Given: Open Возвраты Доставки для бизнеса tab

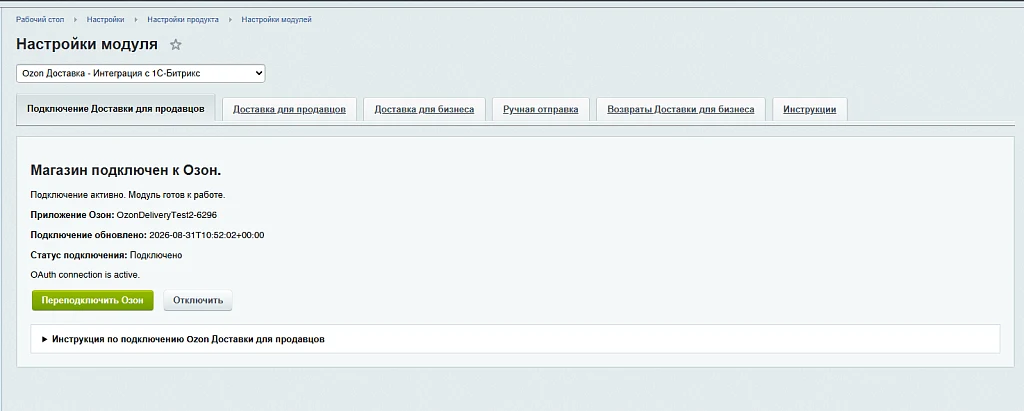Looking at the screenshot, I should coord(680,109).
